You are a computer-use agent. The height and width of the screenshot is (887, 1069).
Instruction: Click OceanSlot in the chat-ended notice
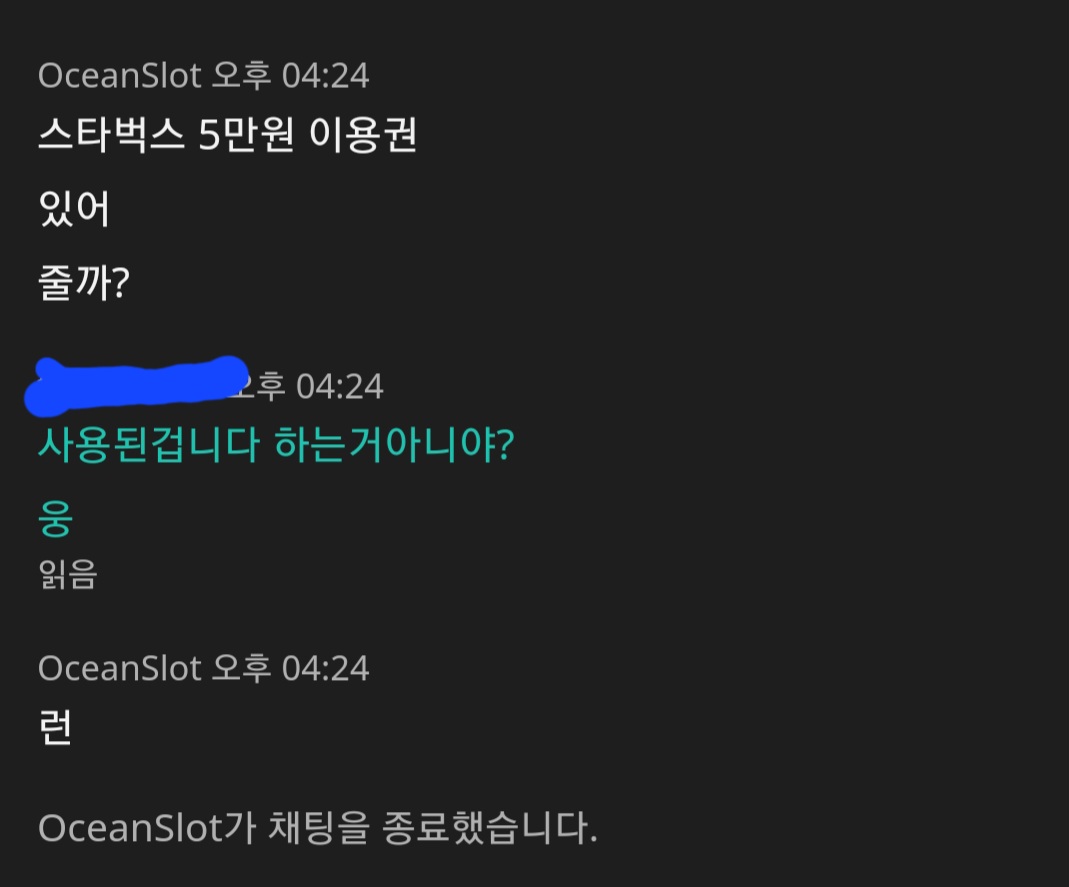point(130,828)
